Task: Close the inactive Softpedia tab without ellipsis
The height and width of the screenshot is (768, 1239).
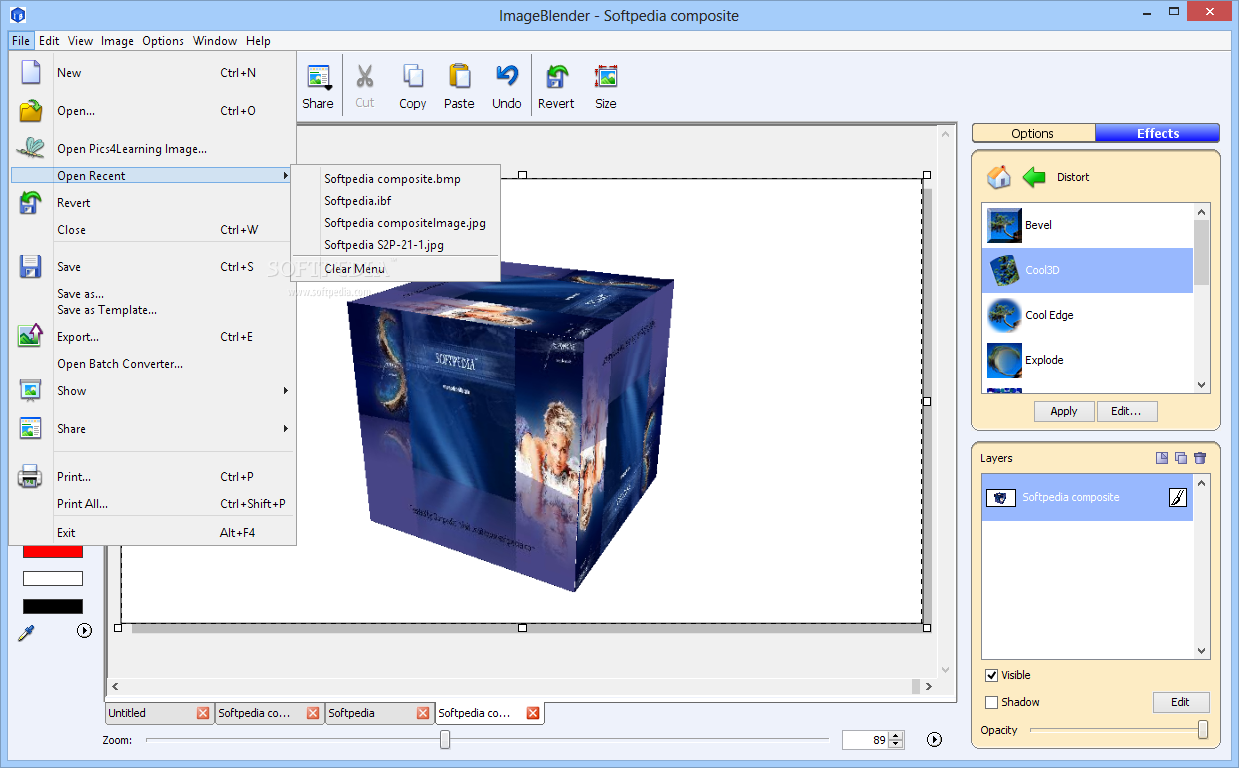Action: coord(423,713)
